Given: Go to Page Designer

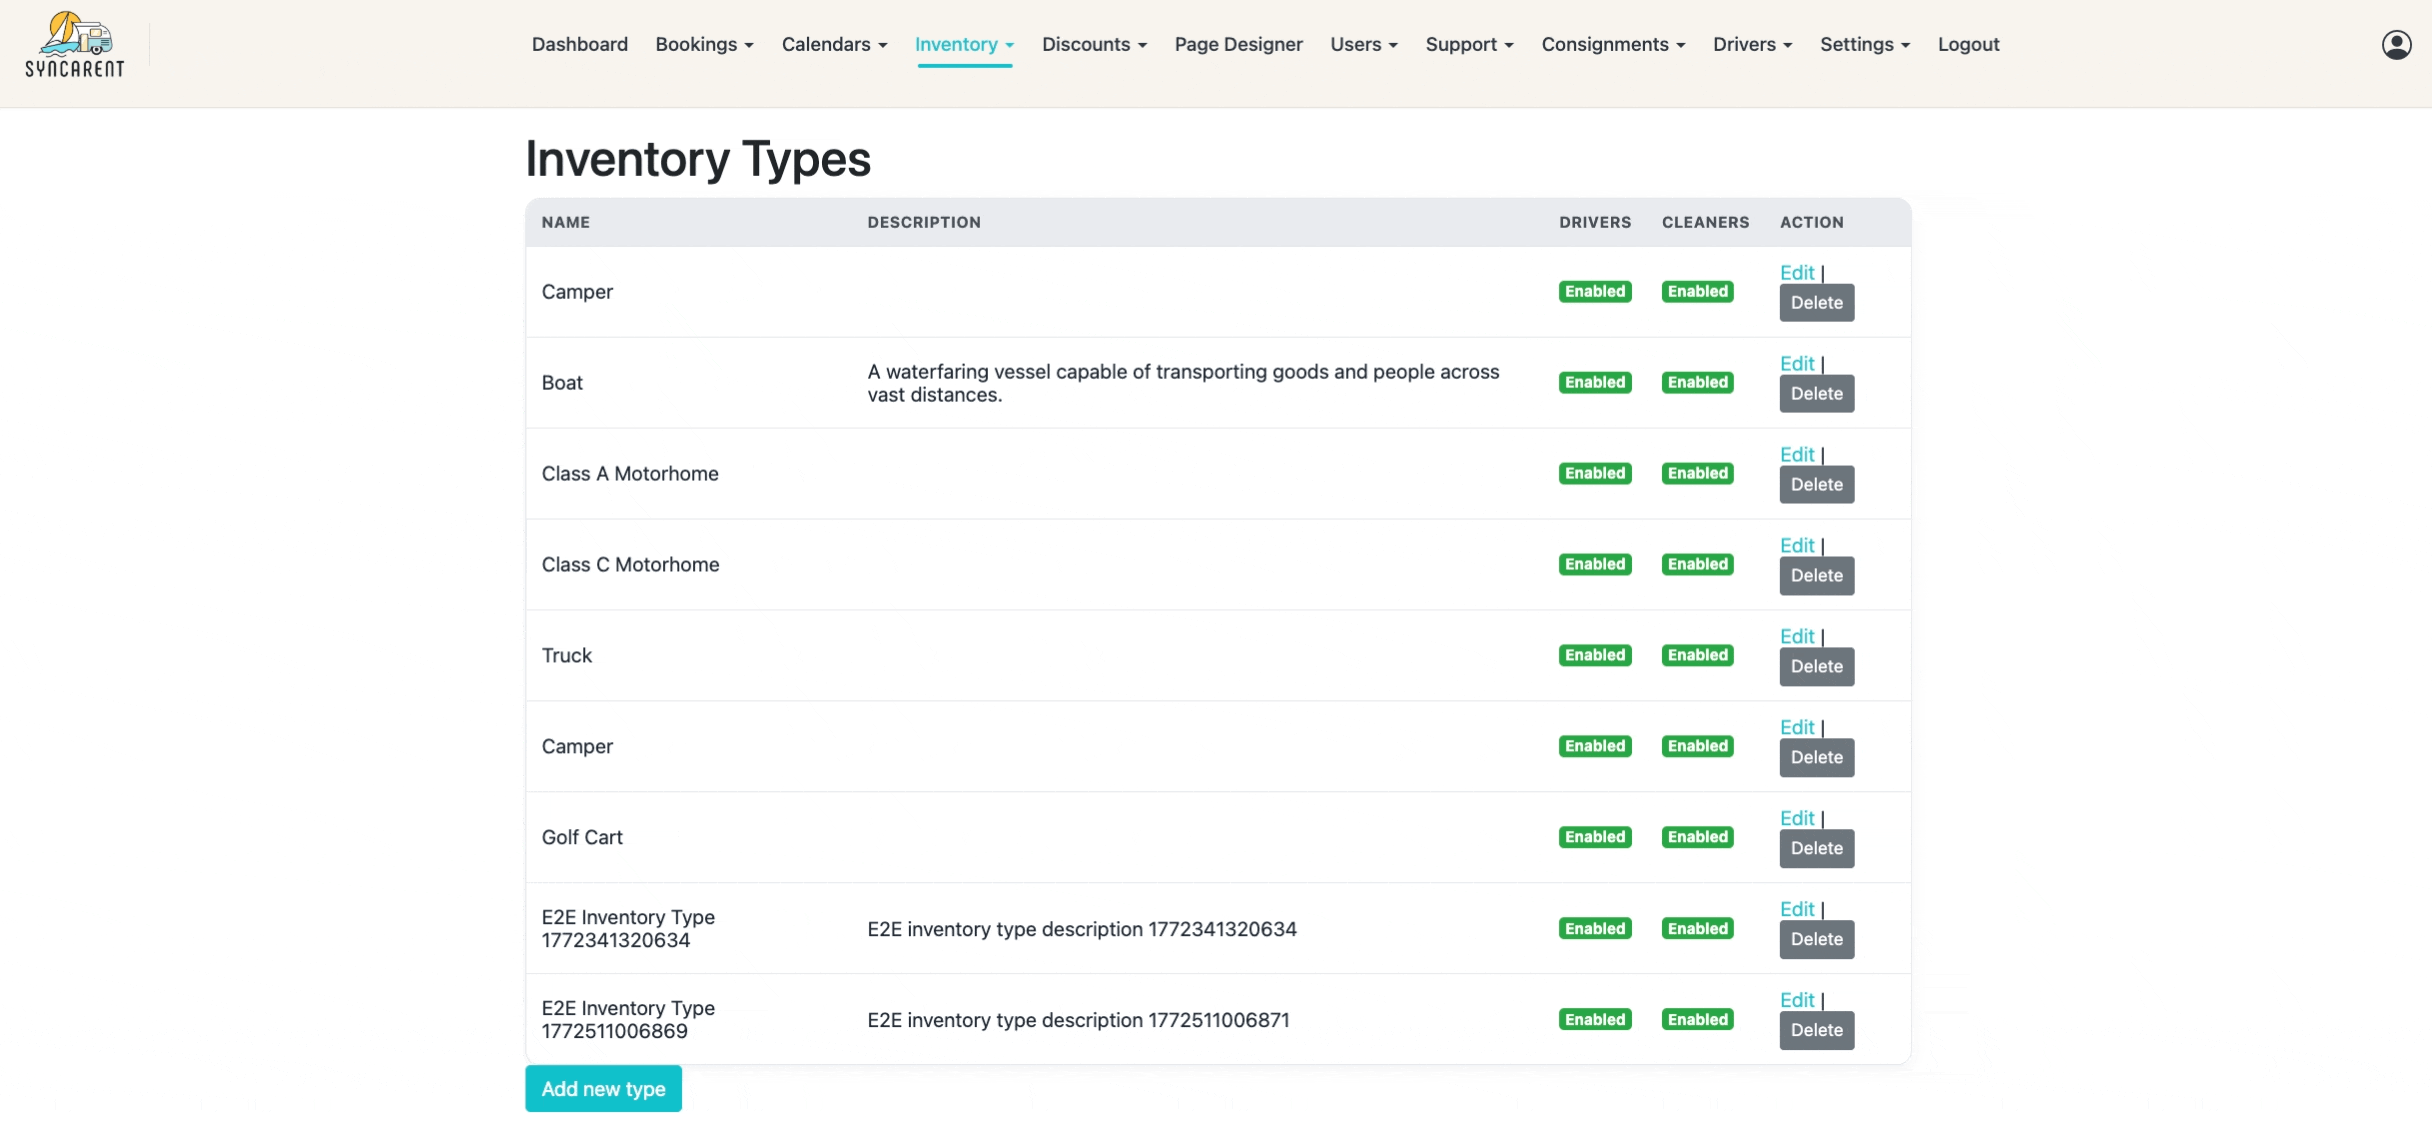Looking at the screenshot, I should (x=1238, y=44).
